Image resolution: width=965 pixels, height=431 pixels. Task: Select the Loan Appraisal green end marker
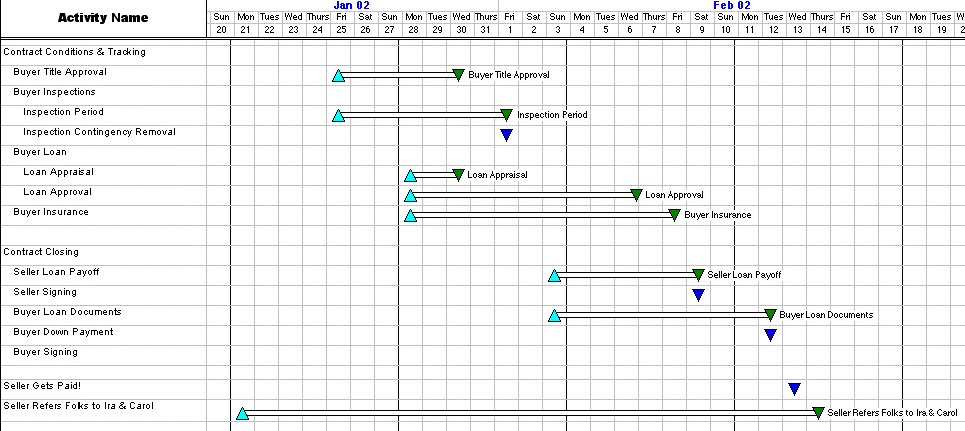tap(458, 175)
